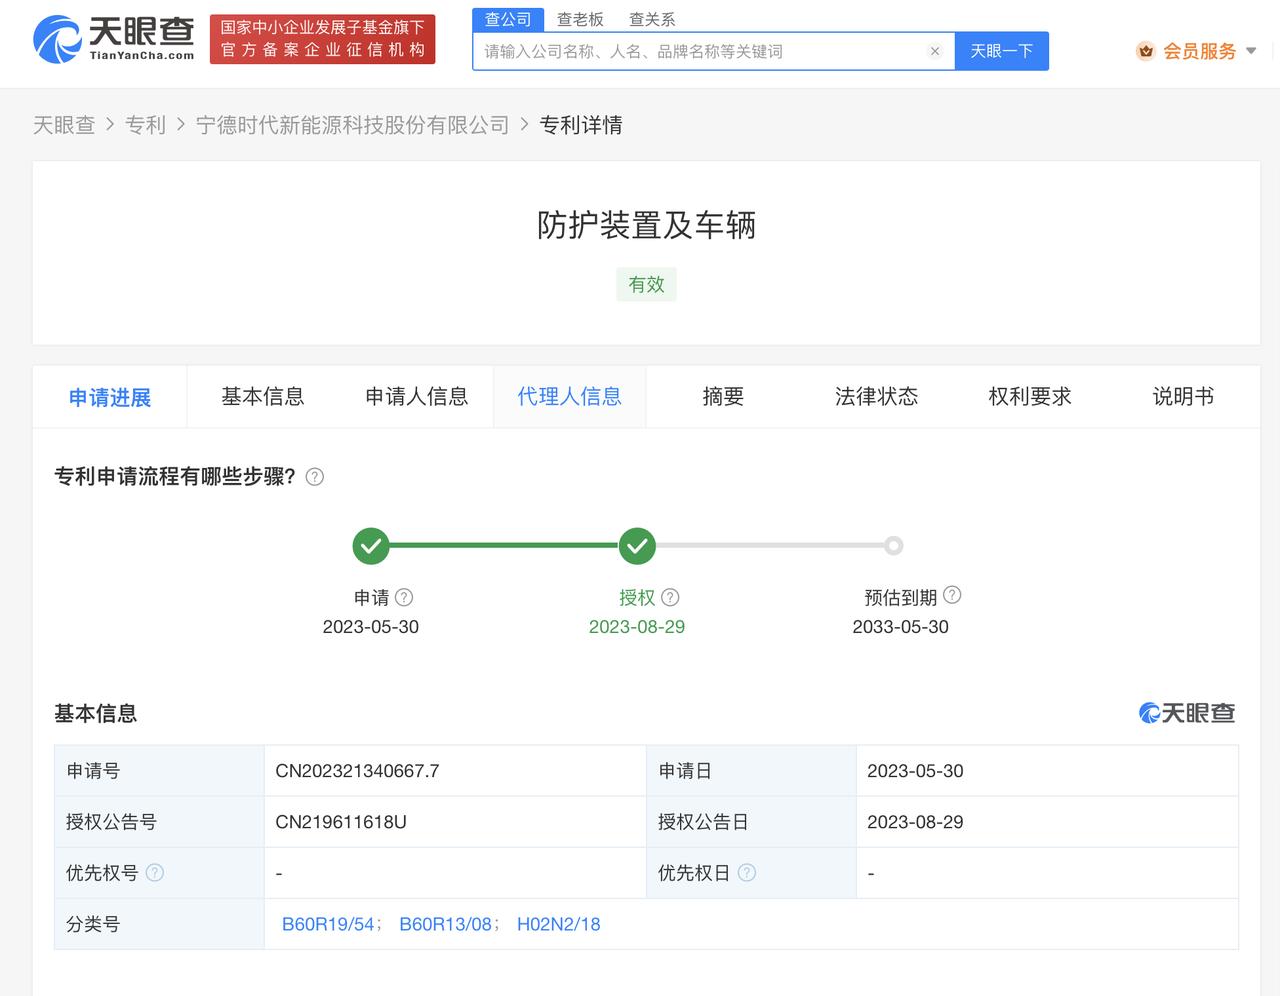Clear the search input with the × icon
Image resolution: width=1280 pixels, height=996 pixels.
point(935,51)
